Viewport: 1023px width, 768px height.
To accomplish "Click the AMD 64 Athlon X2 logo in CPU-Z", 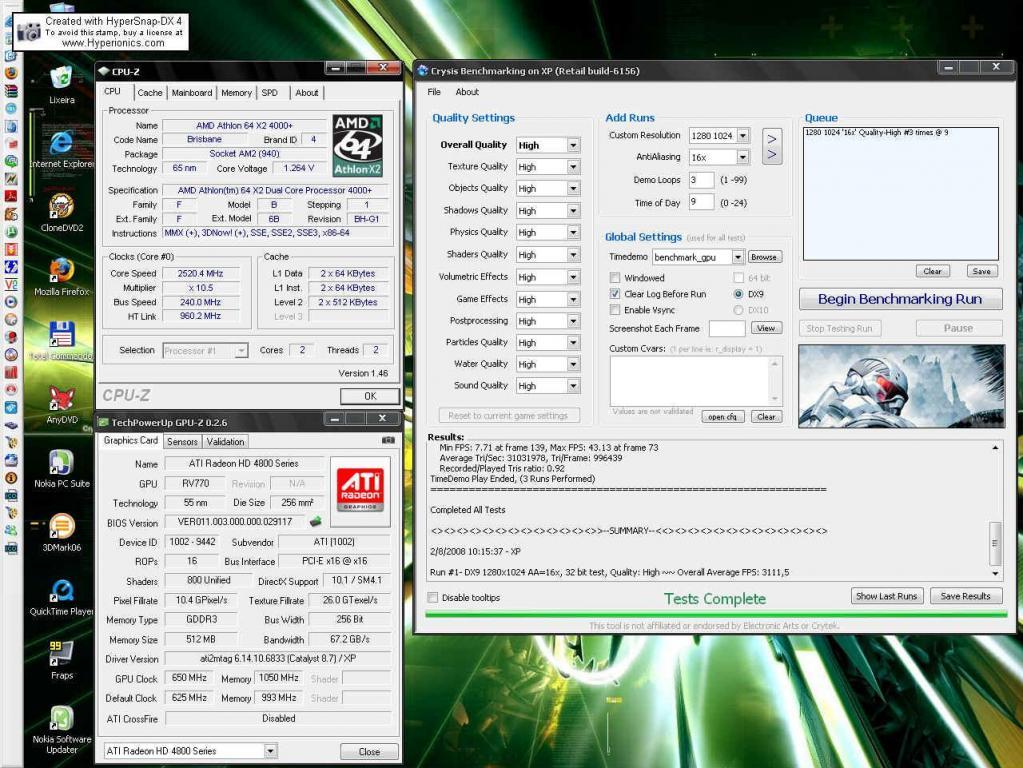I will 358,146.
